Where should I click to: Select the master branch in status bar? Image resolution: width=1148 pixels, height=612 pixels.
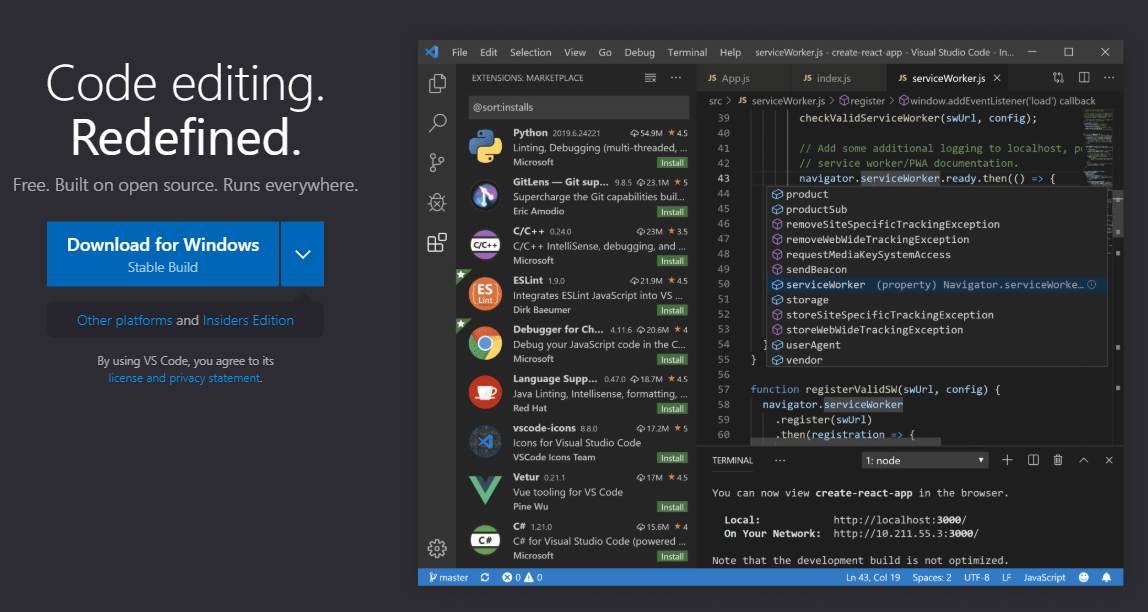click(448, 577)
